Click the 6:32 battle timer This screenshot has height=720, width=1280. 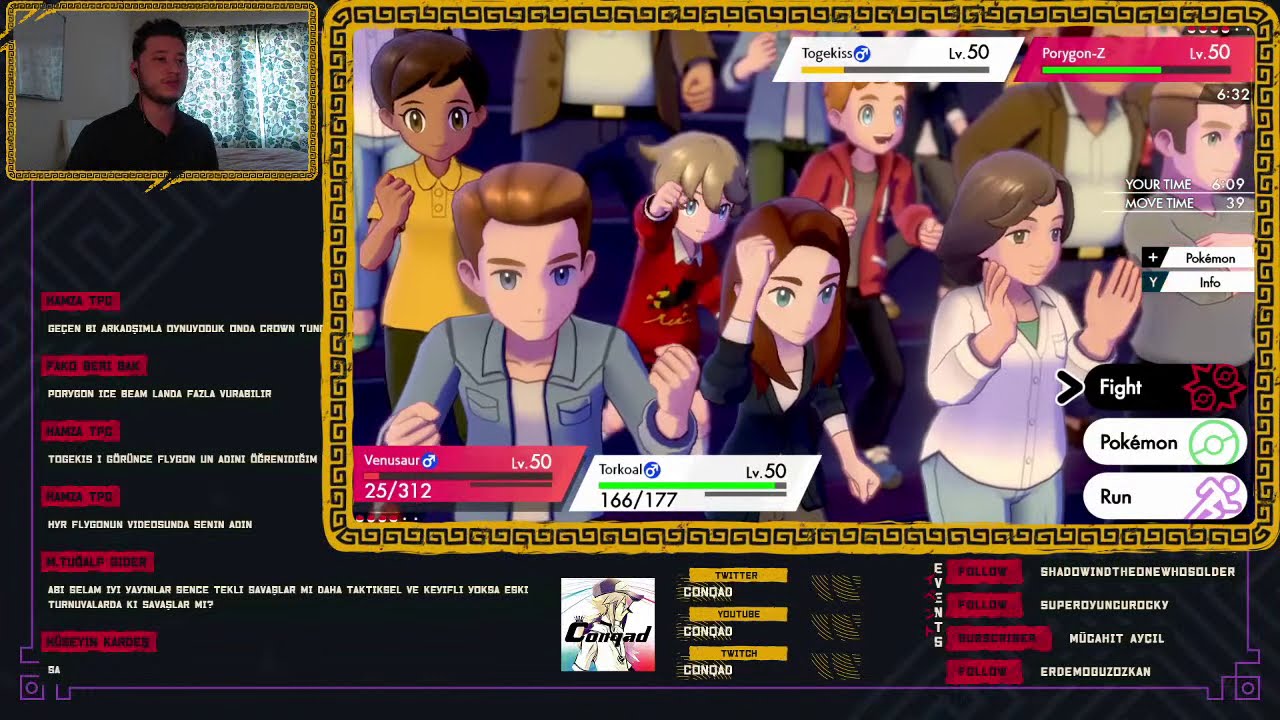coord(1233,95)
